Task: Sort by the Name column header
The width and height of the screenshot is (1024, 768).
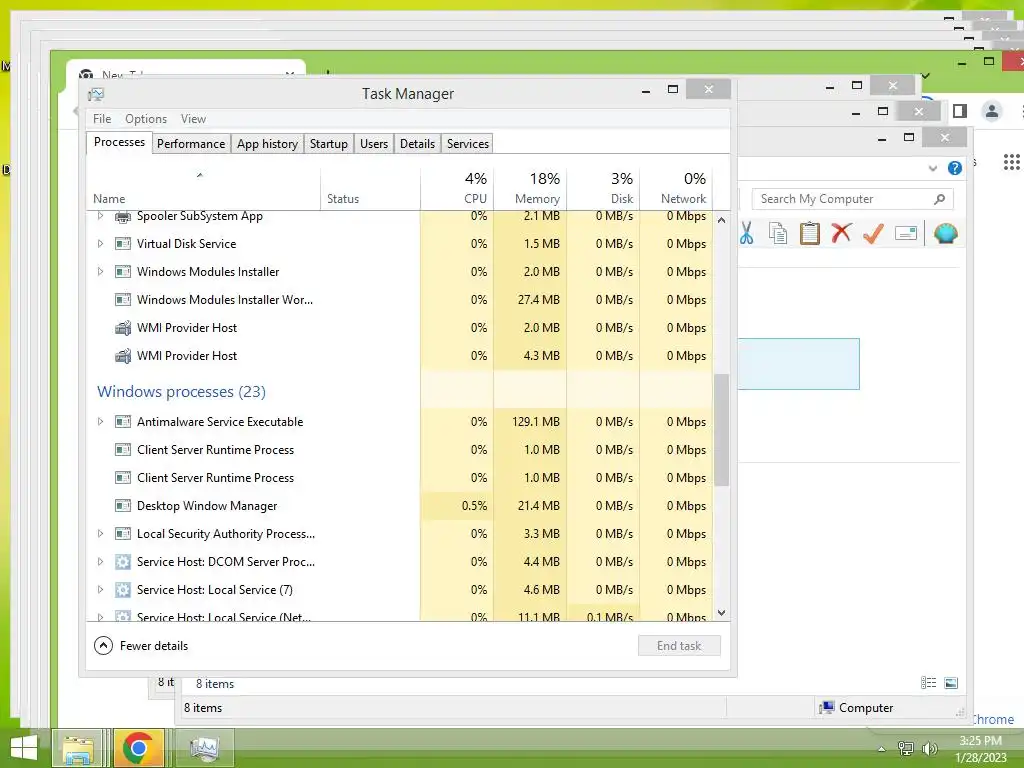Action: [203, 188]
